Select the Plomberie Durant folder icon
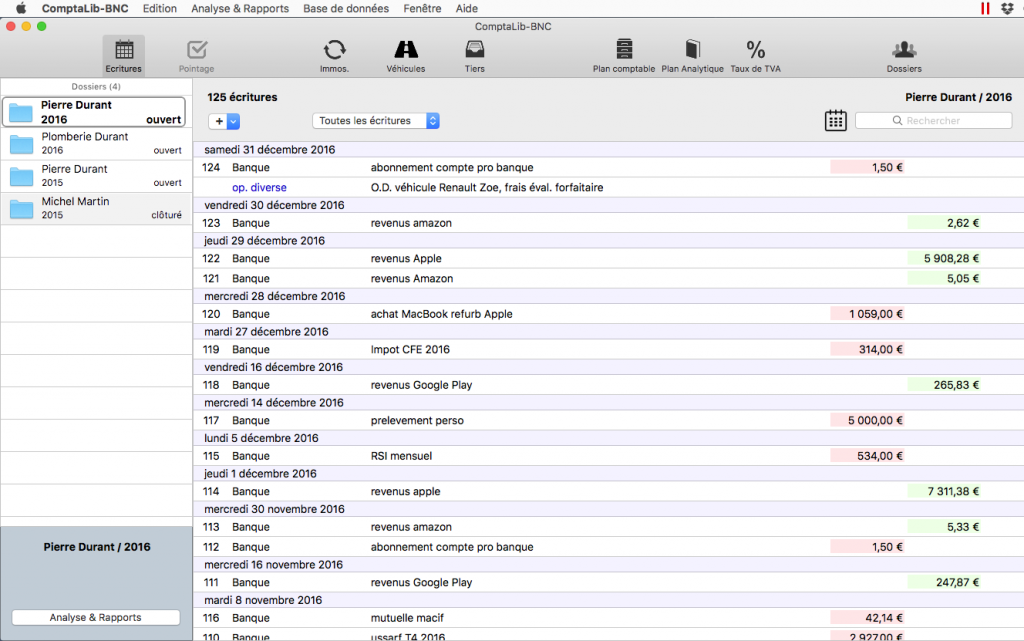 (x=22, y=144)
